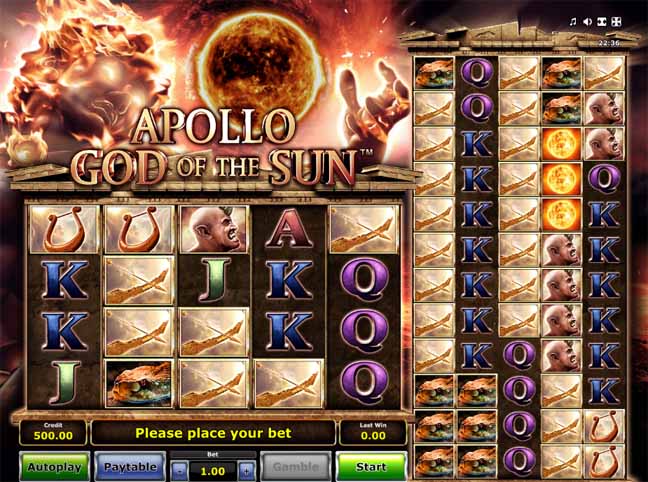Increase the bet with plus button
Image resolution: width=648 pixels, height=482 pixels.
(x=247, y=471)
